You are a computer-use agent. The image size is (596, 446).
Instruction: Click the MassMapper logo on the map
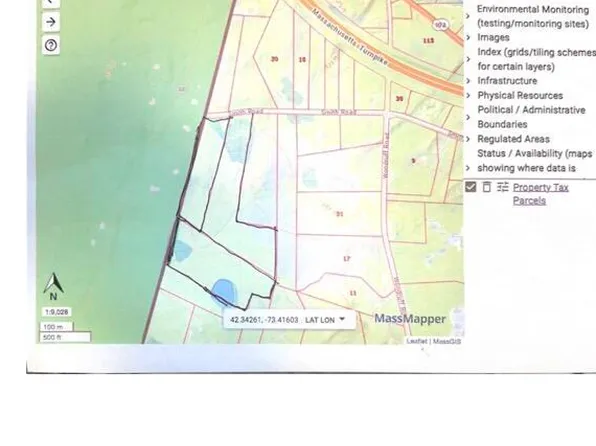pos(410,319)
